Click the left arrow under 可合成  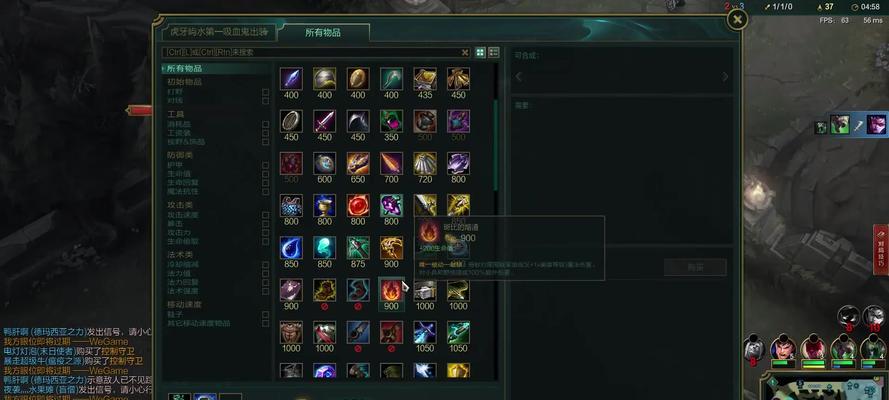click(519, 76)
